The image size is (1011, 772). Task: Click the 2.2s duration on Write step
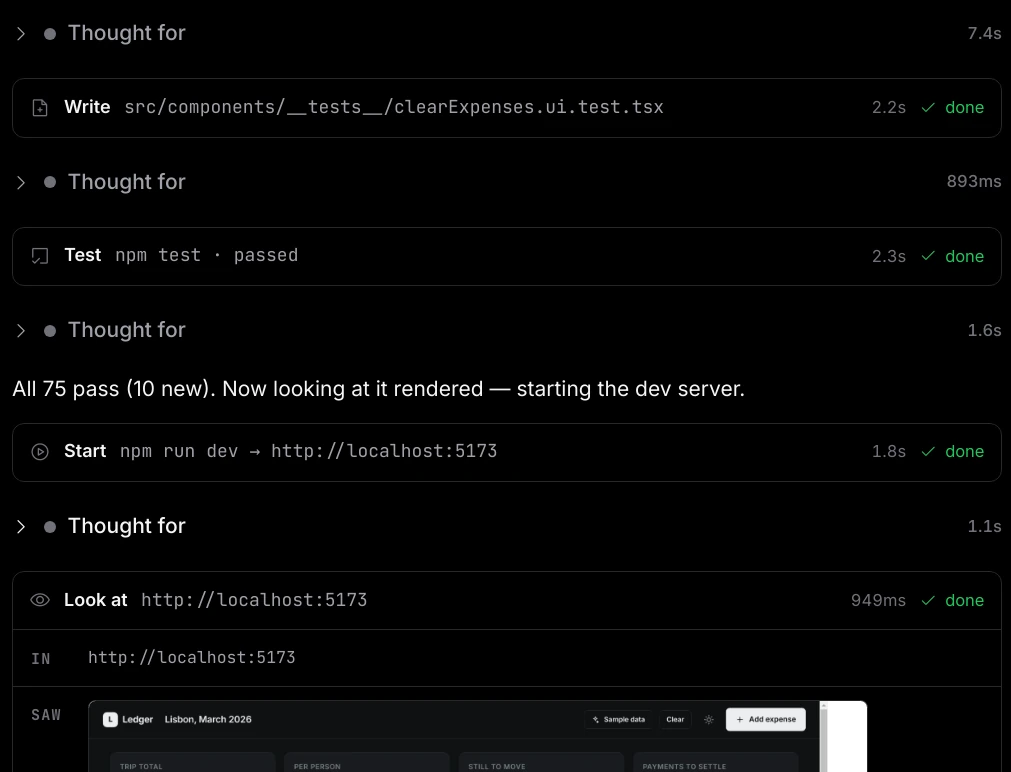coord(888,108)
